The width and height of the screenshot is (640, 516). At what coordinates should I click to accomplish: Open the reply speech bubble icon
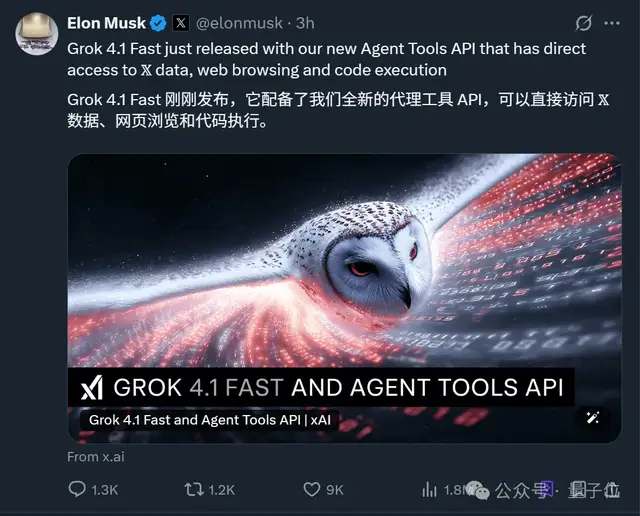77,489
